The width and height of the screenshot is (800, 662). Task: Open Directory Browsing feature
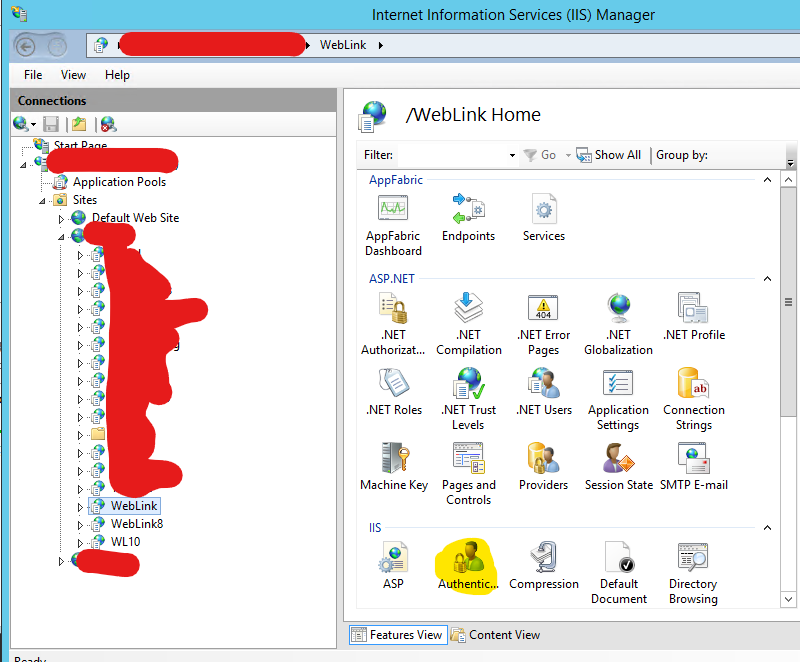pyautogui.click(x=693, y=573)
